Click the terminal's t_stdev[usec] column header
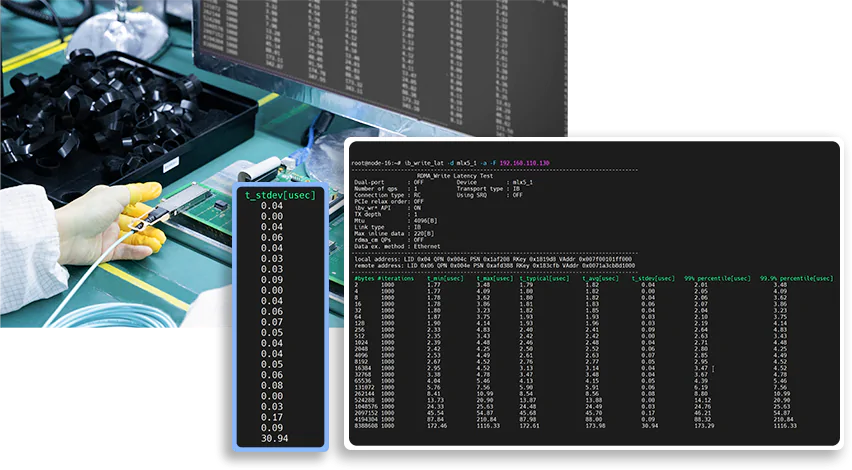Screen dimensions: 852x470 [653, 278]
